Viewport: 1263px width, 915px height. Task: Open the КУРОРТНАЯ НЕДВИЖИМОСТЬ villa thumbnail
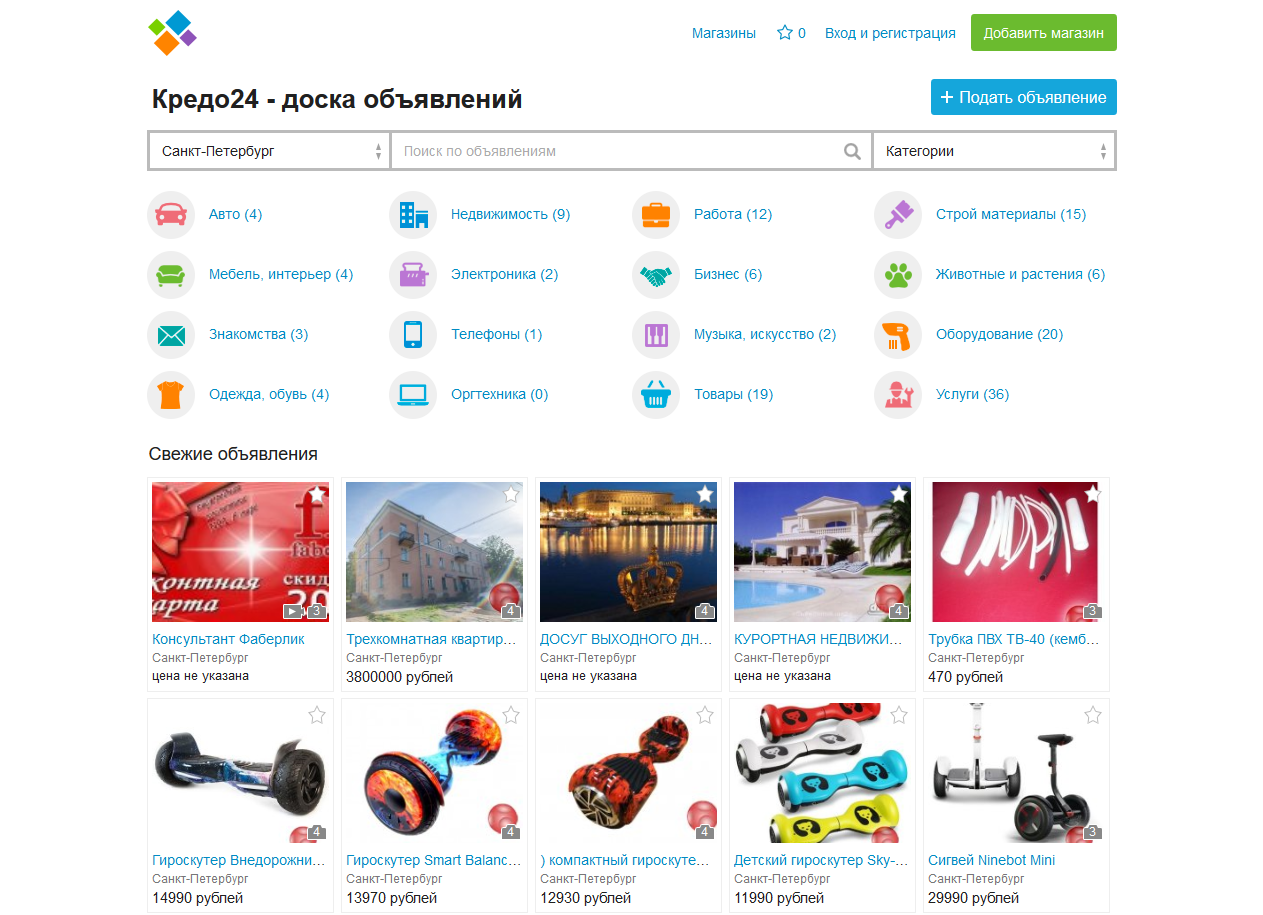[822, 552]
